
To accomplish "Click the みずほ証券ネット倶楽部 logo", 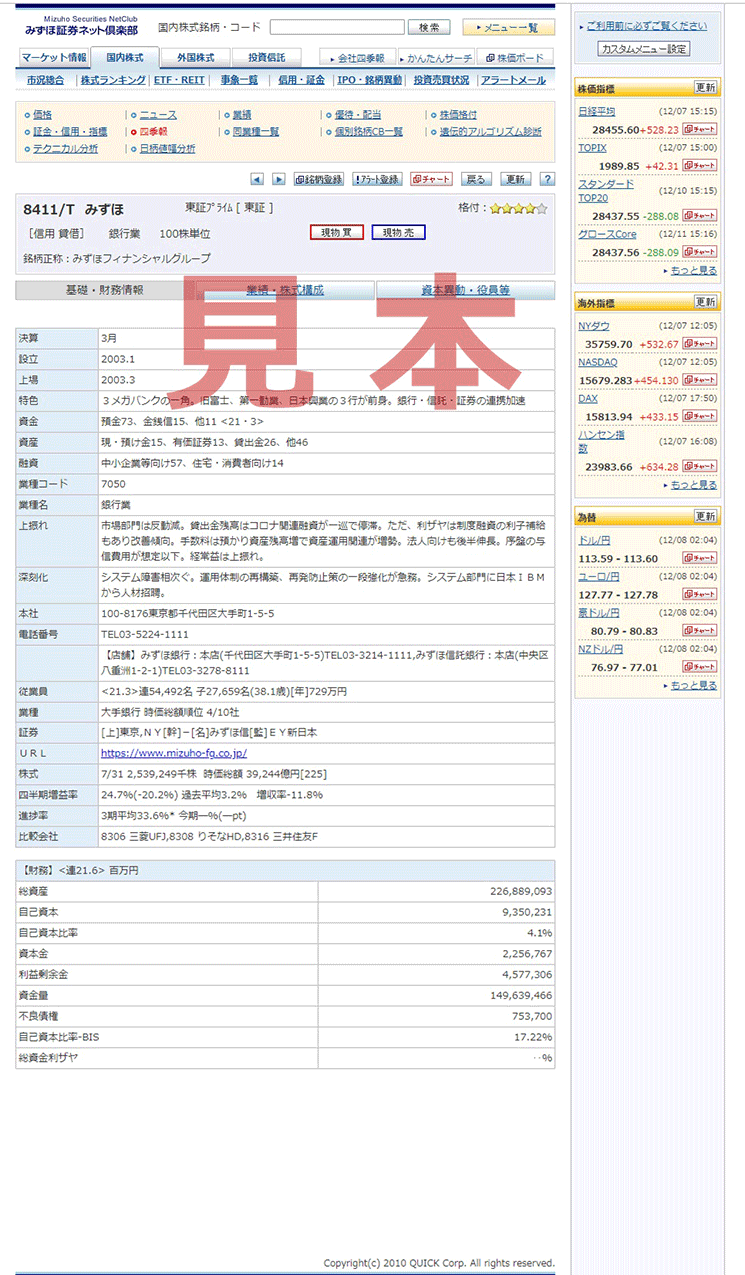I will point(81,26).
